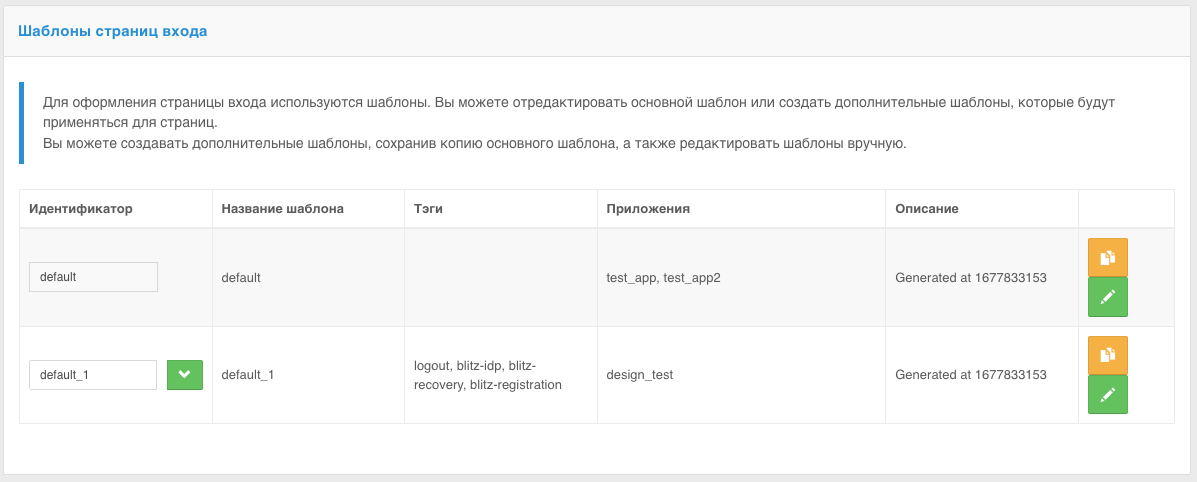
Task: Click the default row's Generated at description
Action: pos(971,277)
